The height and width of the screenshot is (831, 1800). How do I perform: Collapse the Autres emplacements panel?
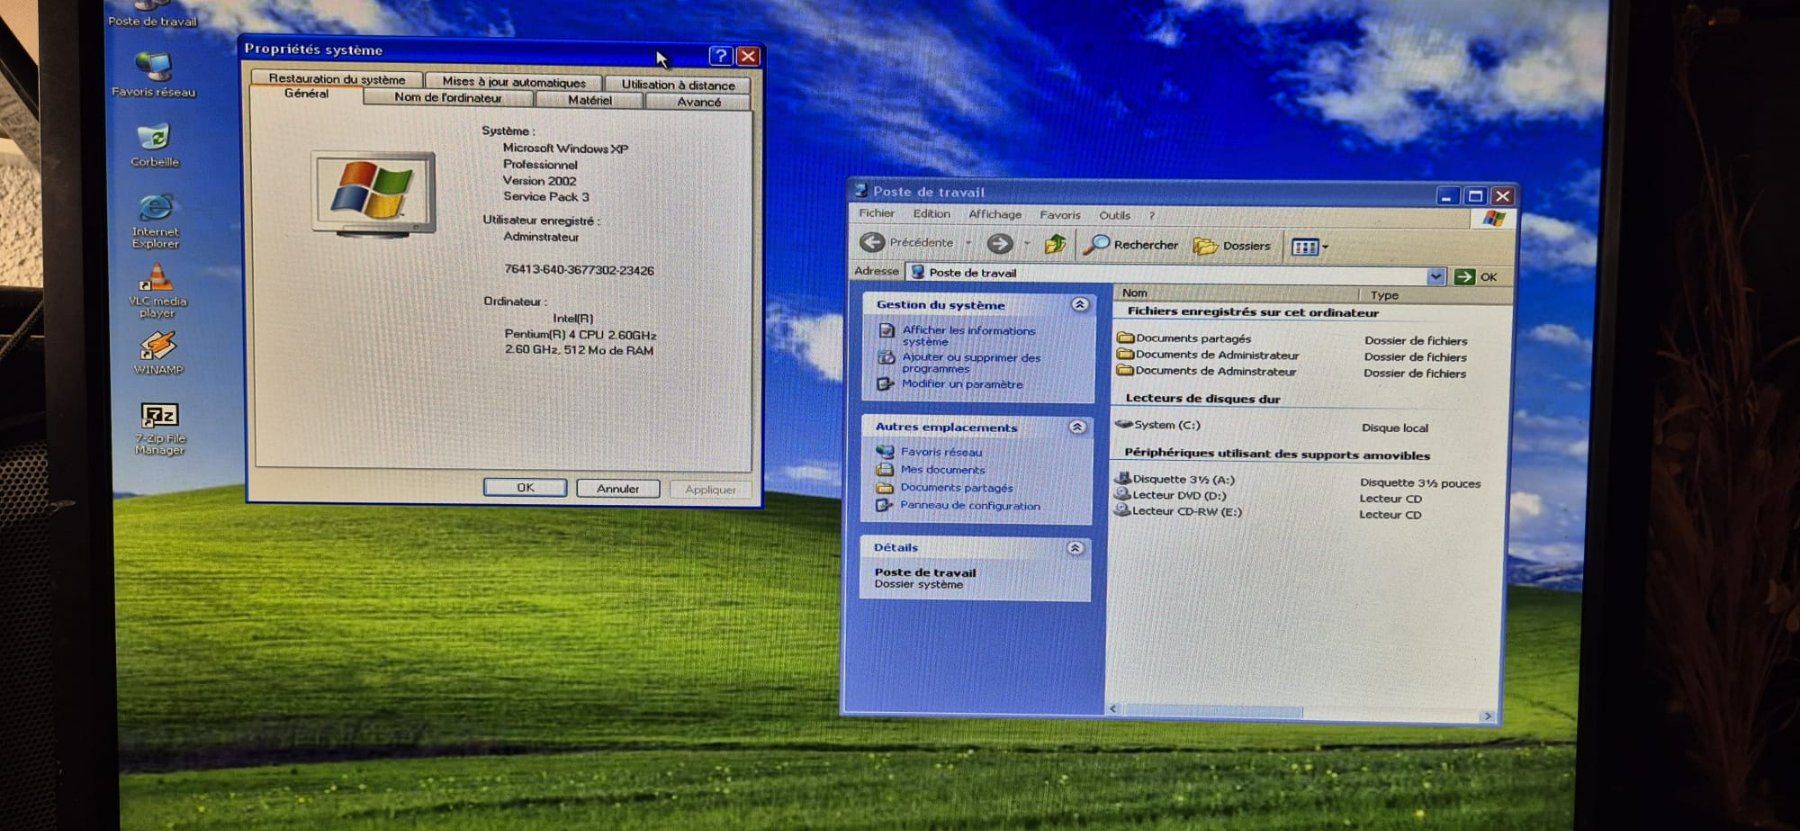point(1077,427)
